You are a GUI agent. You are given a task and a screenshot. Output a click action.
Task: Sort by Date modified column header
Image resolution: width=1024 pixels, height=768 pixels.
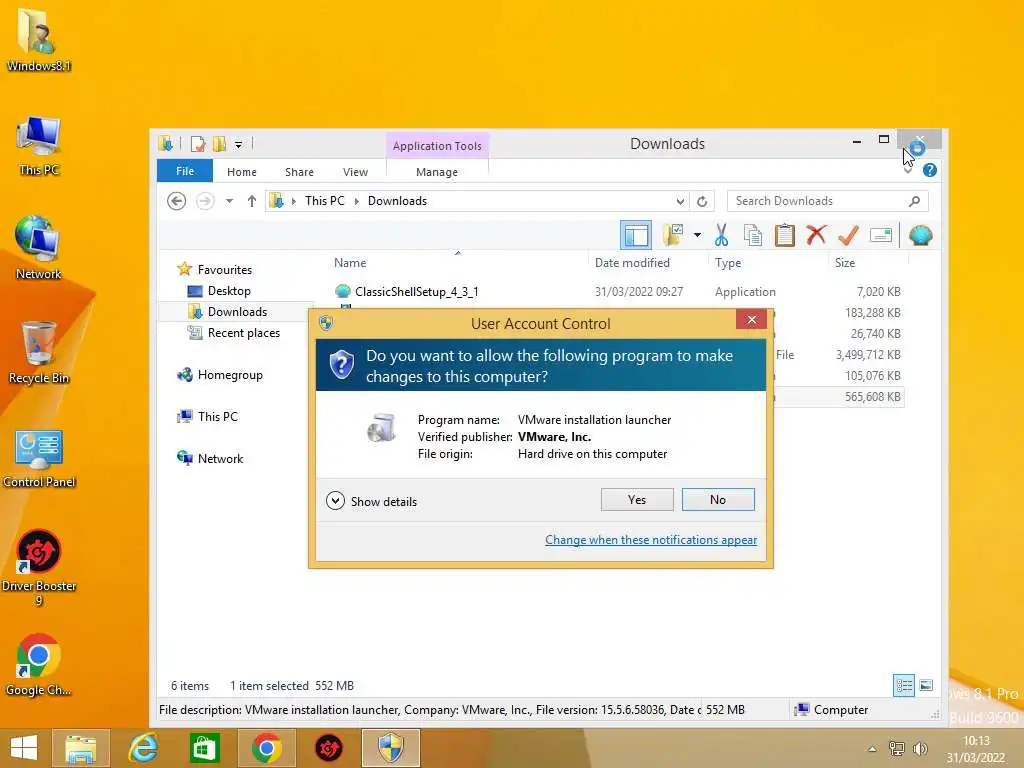pyautogui.click(x=632, y=263)
